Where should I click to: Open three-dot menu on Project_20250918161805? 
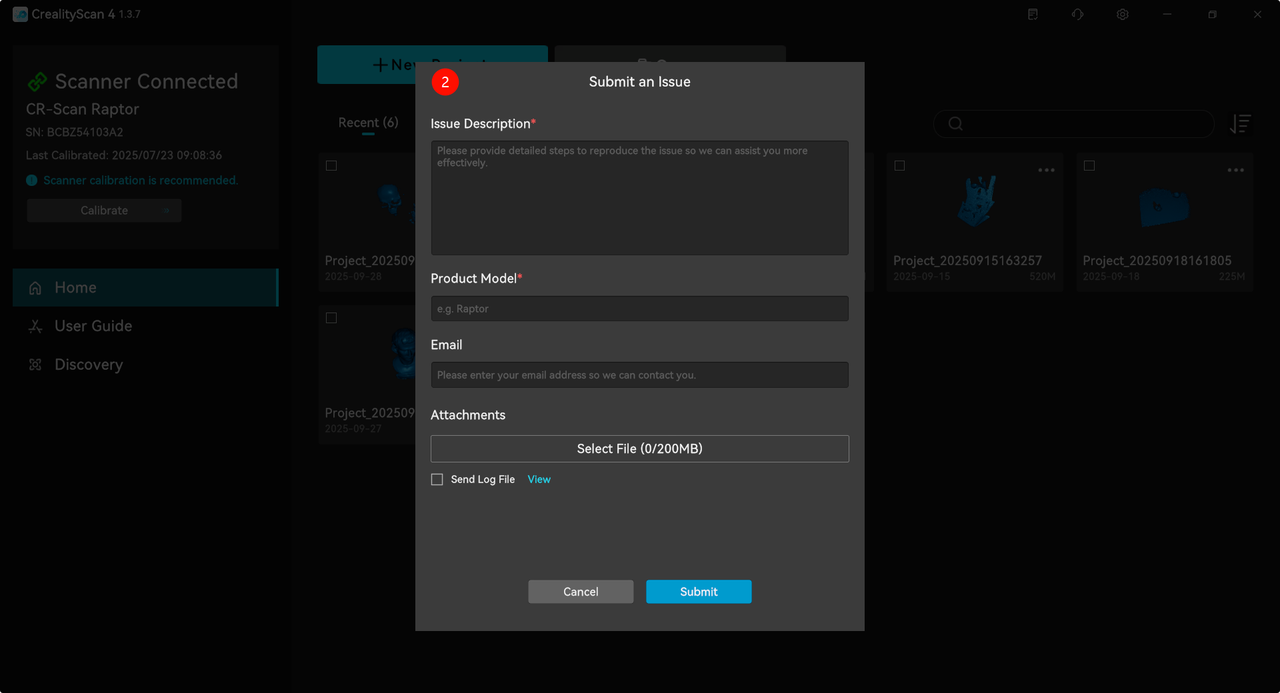[1236, 170]
